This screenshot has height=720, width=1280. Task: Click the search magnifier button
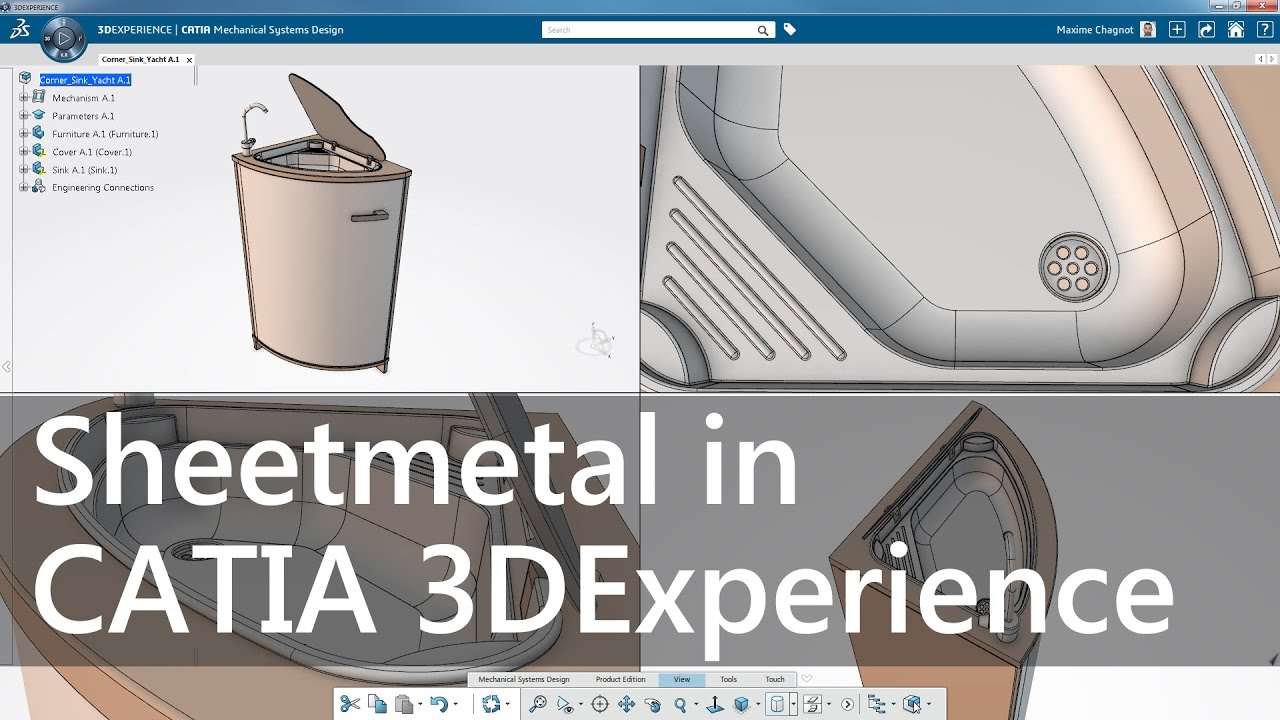[765, 30]
